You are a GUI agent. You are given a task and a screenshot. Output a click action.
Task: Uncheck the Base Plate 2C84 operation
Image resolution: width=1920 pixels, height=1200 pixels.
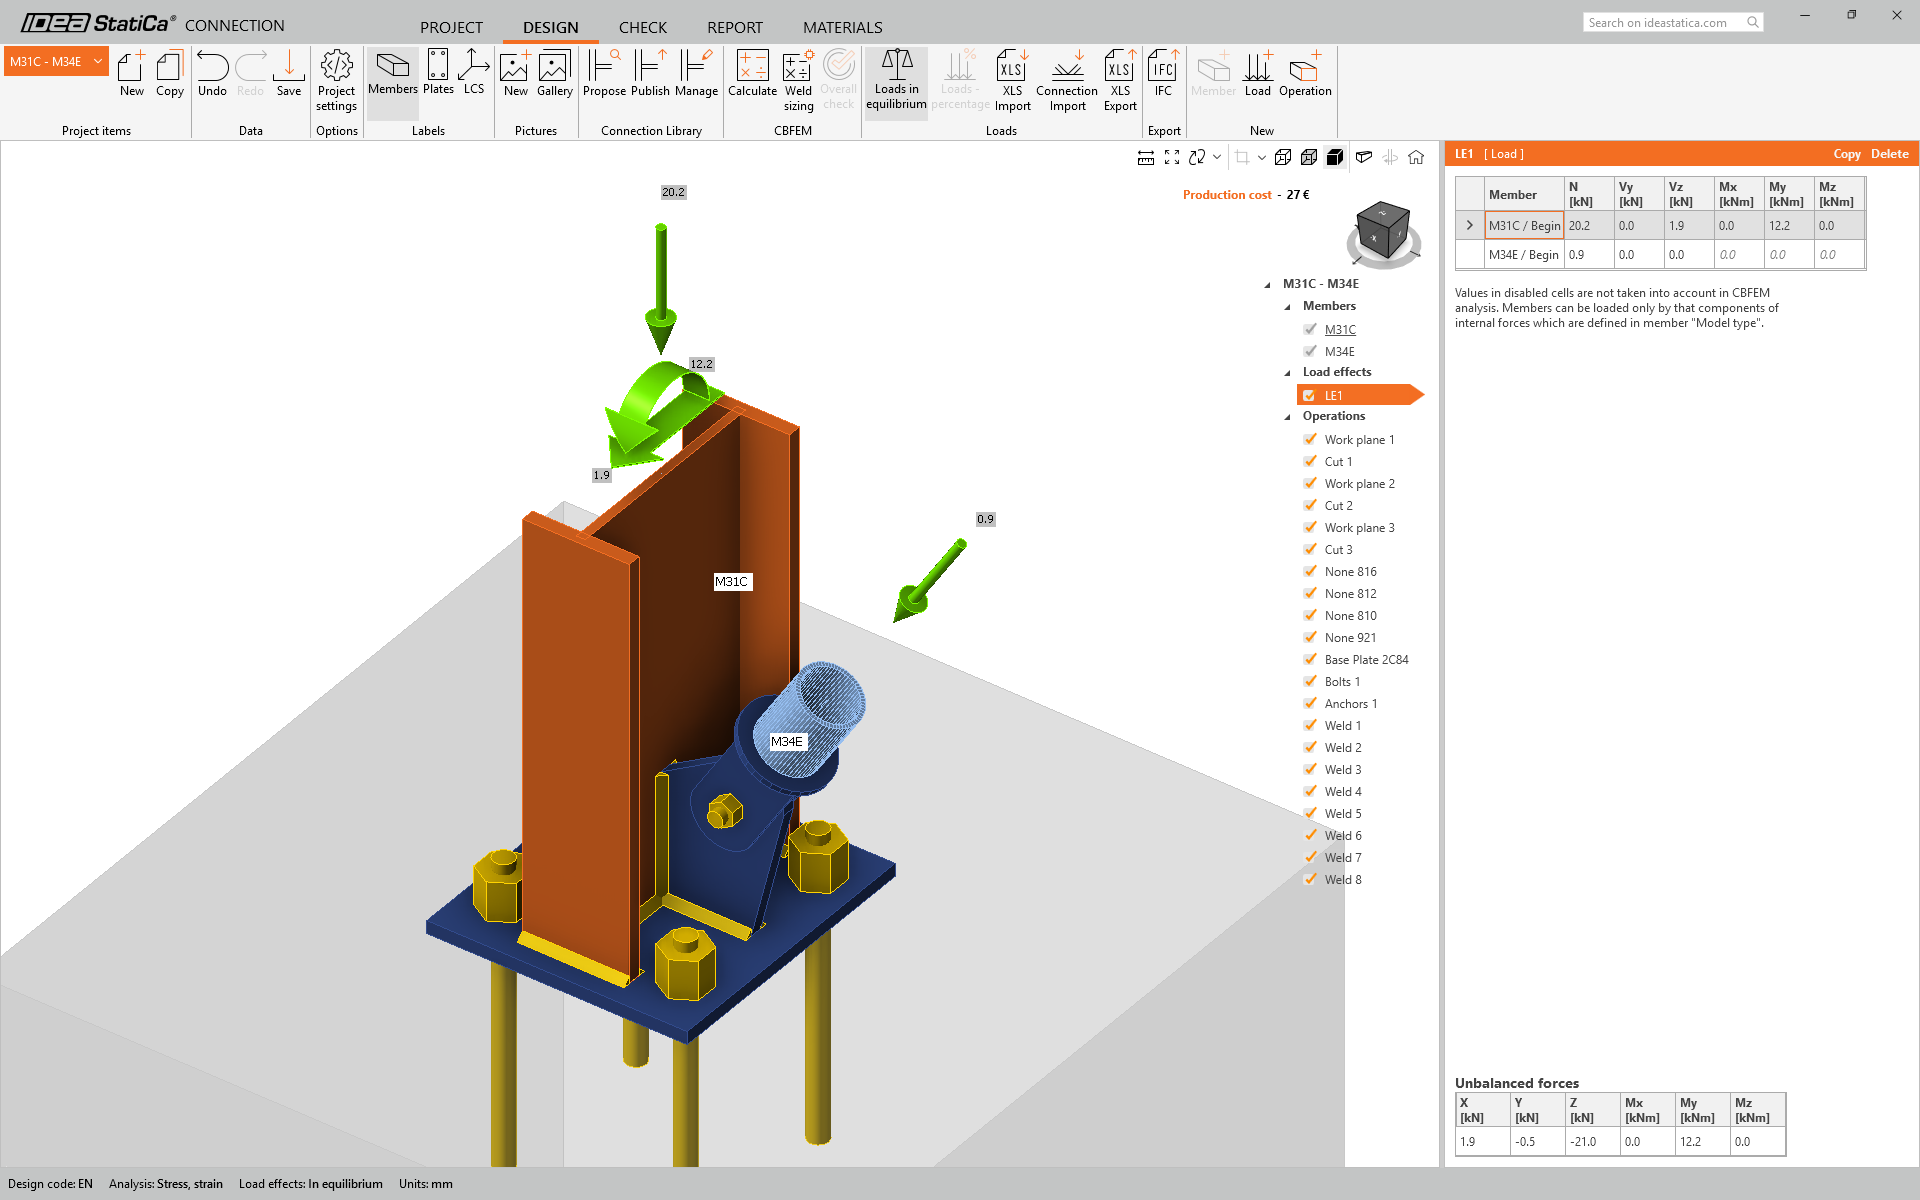coord(1310,660)
